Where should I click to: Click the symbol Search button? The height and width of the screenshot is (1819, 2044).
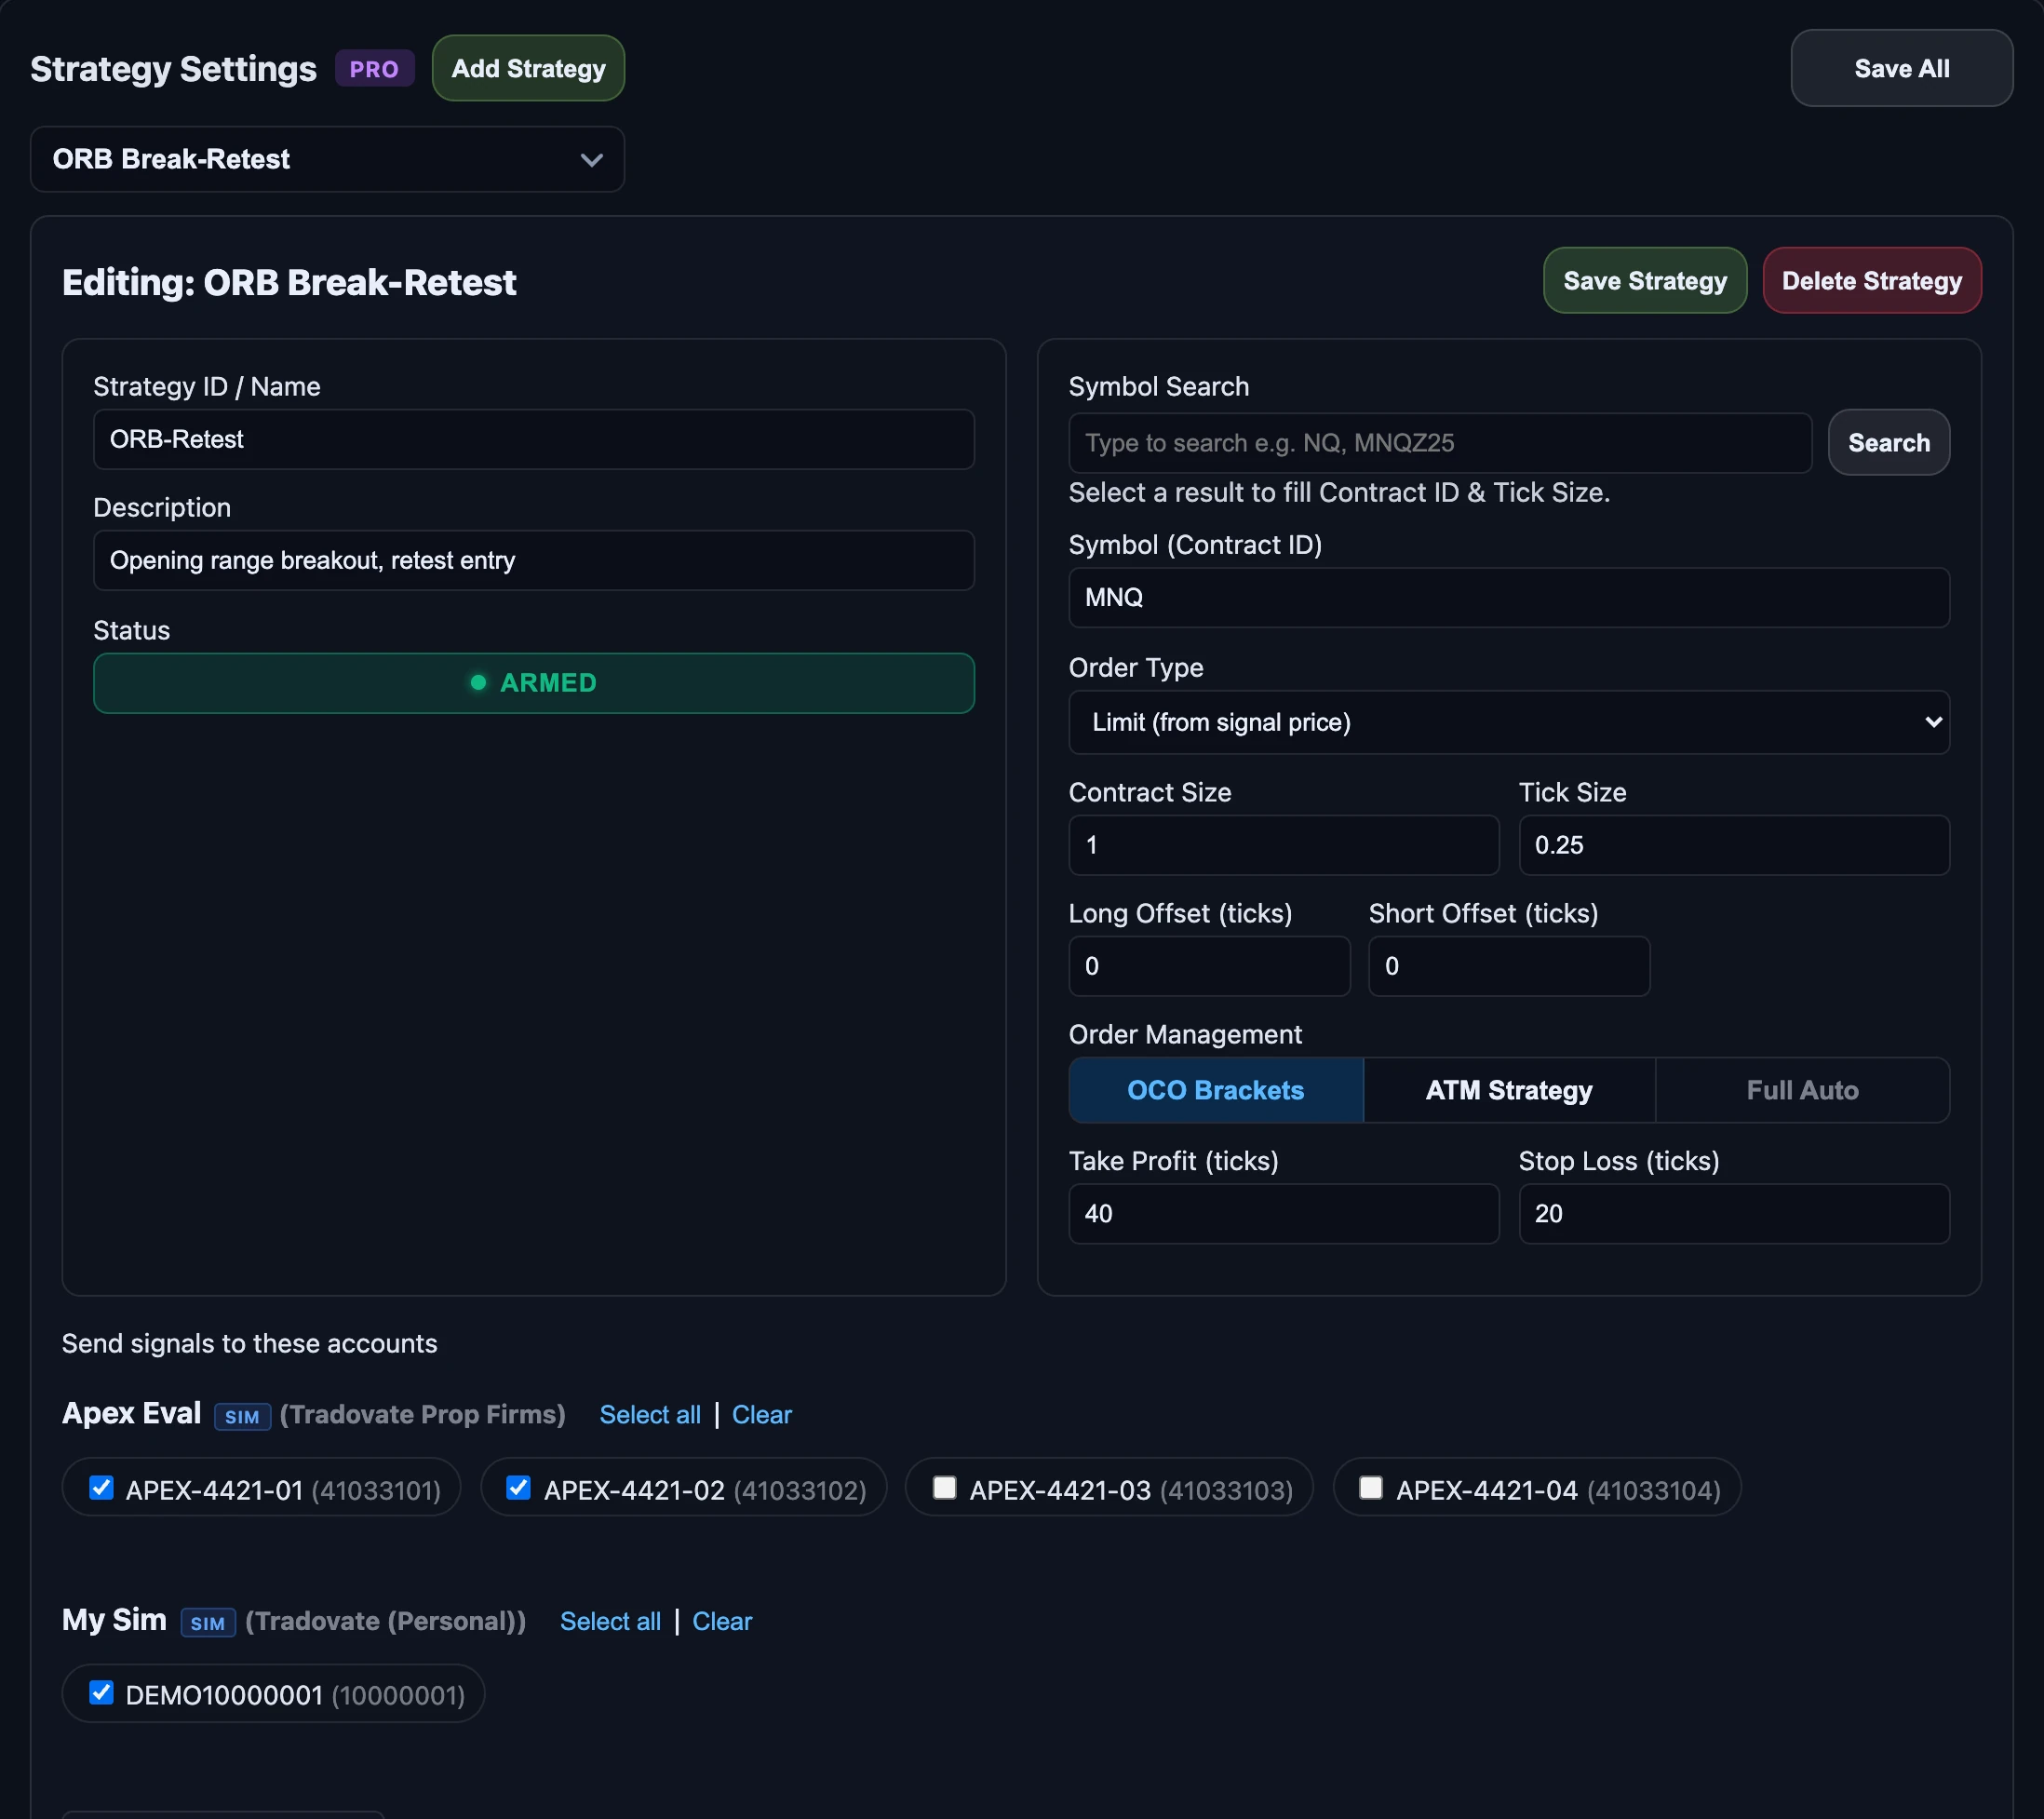click(x=1889, y=442)
